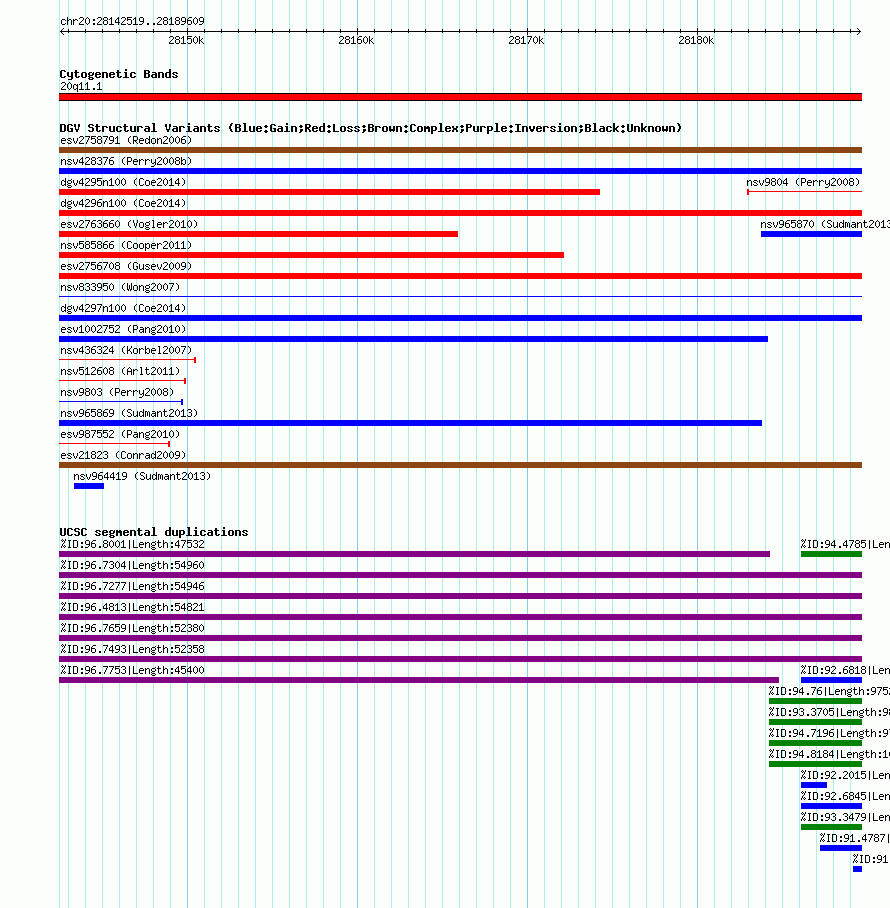Click the %ID:93.3705 duplication label
This screenshot has height=908, width=890.
[x=829, y=712]
